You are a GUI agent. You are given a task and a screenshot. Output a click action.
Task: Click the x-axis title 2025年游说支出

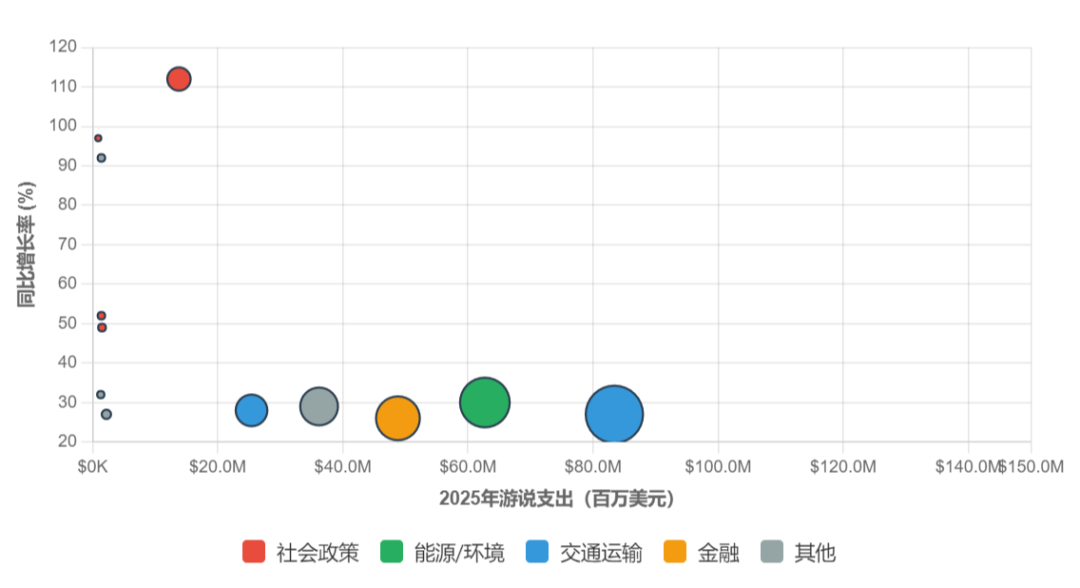click(558, 494)
